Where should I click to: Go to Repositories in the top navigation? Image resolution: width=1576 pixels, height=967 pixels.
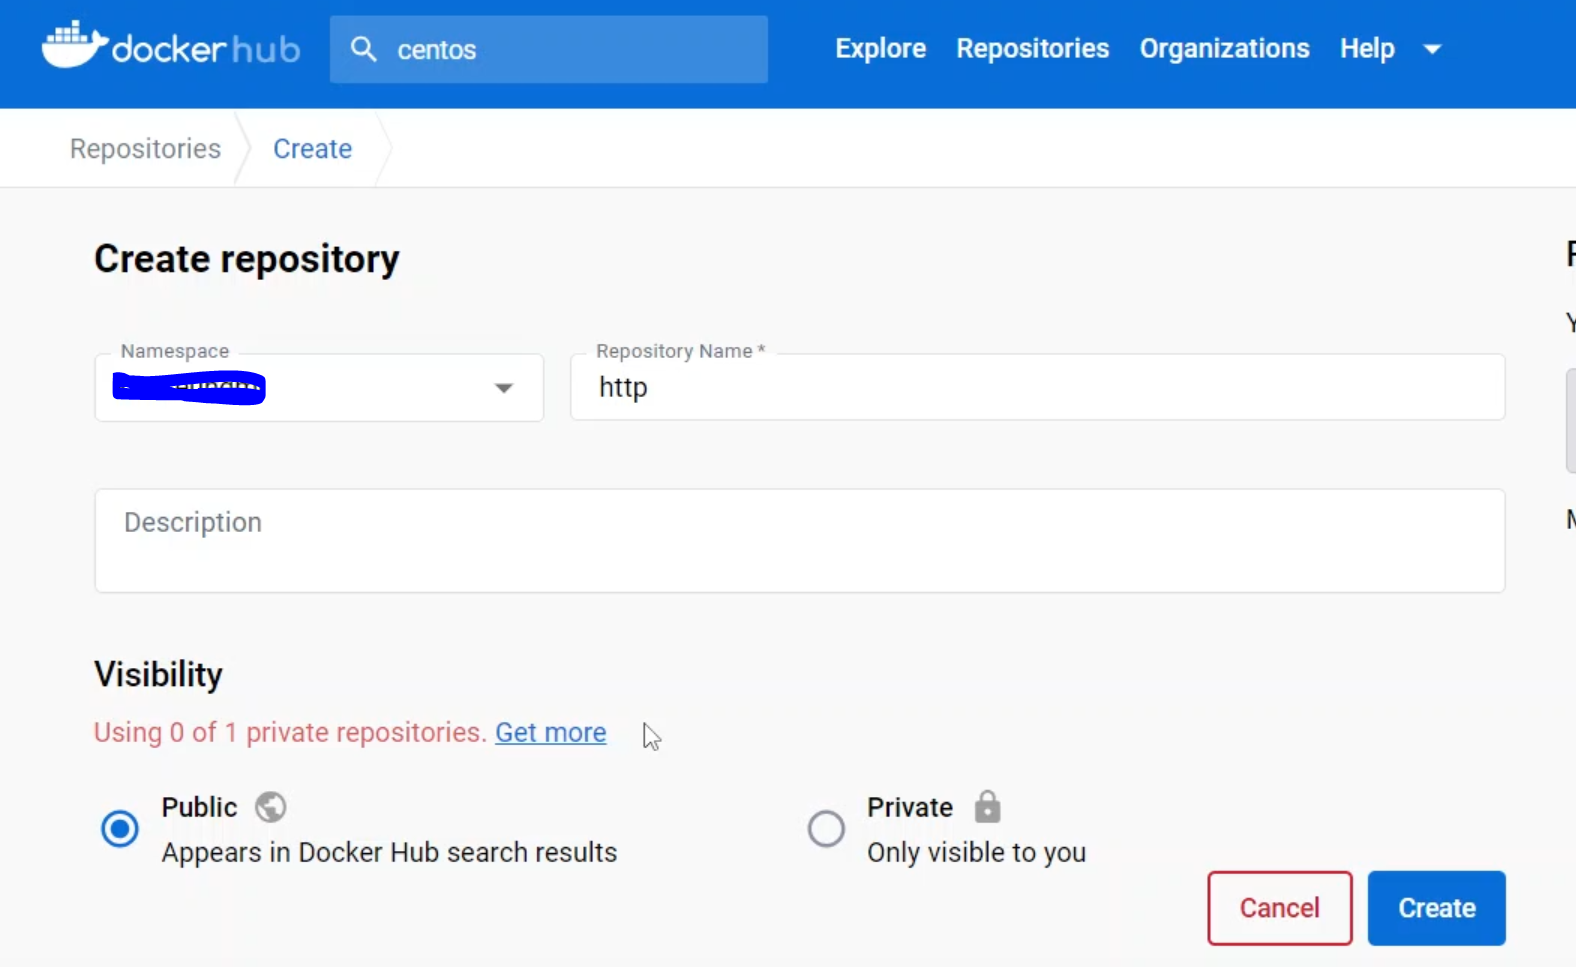pyautogui.click(x=1033, y=48)
